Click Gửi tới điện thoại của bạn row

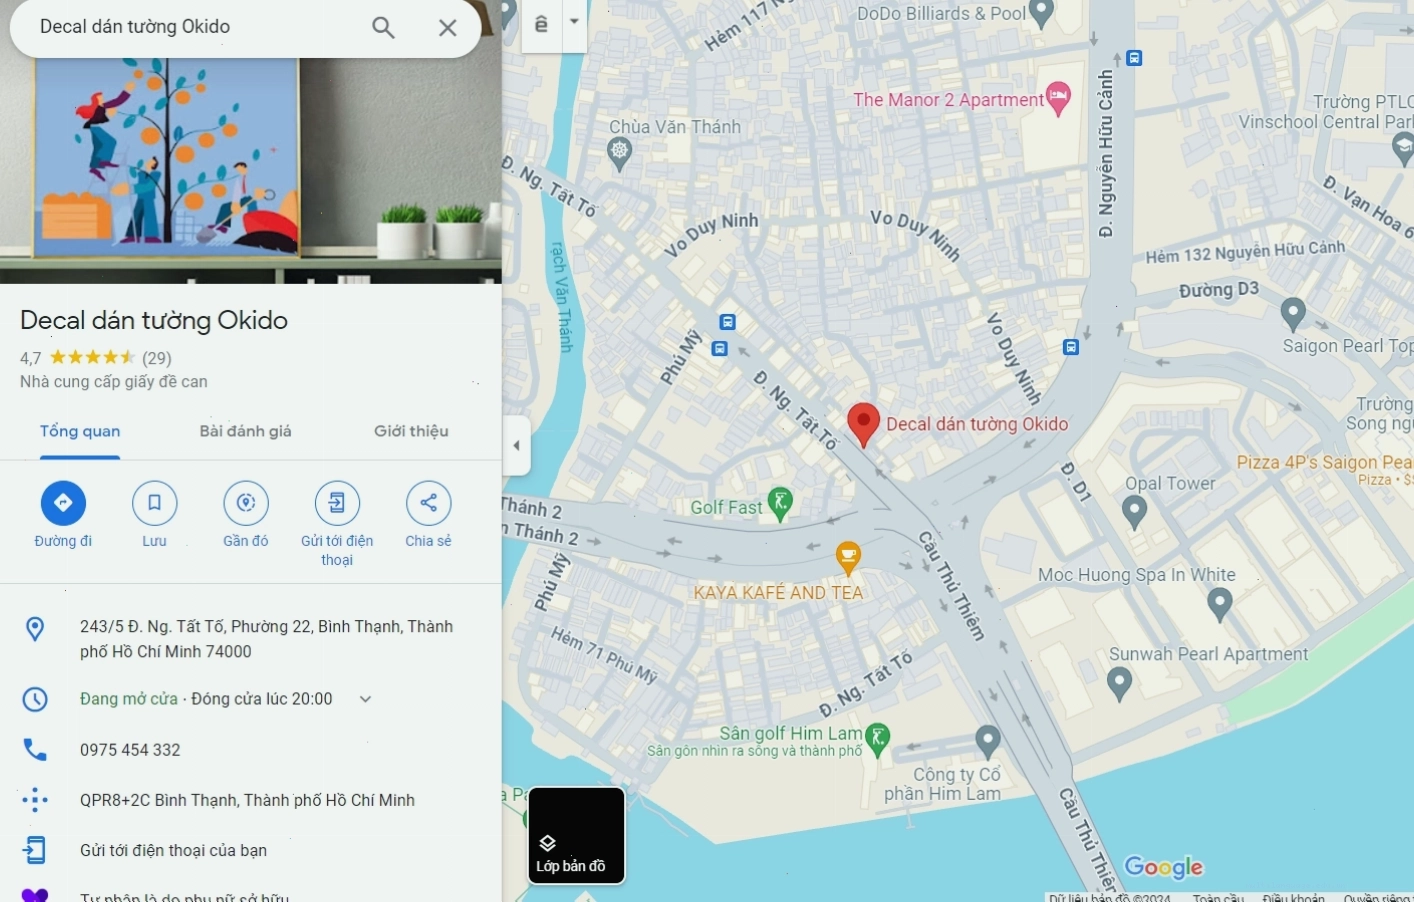pyautogui.click(x=250, y=850)
